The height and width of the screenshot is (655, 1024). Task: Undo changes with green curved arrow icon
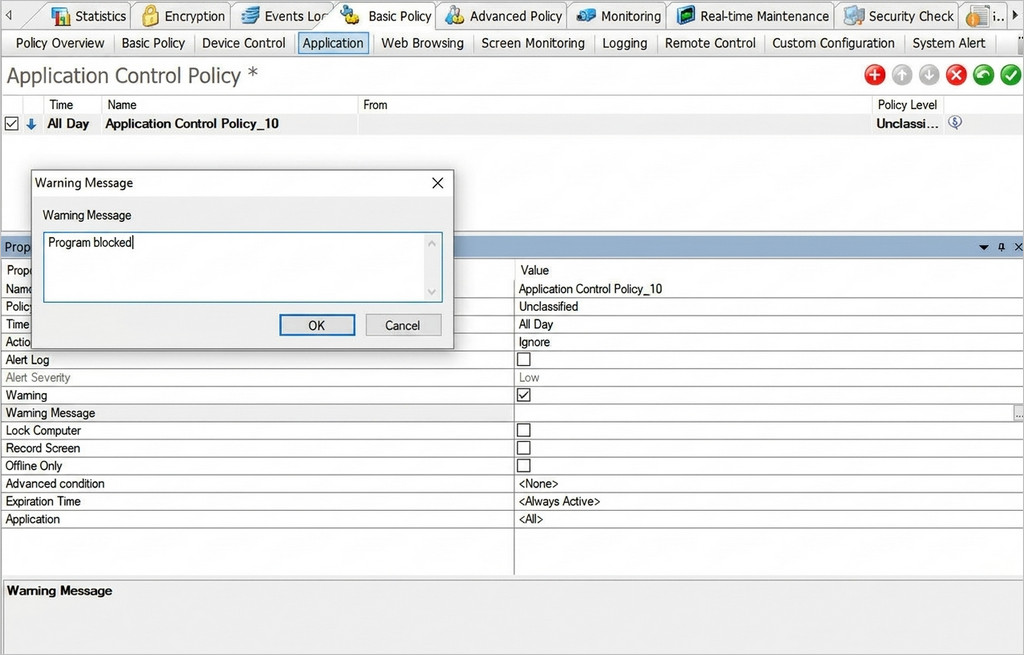tap(984, 75)
